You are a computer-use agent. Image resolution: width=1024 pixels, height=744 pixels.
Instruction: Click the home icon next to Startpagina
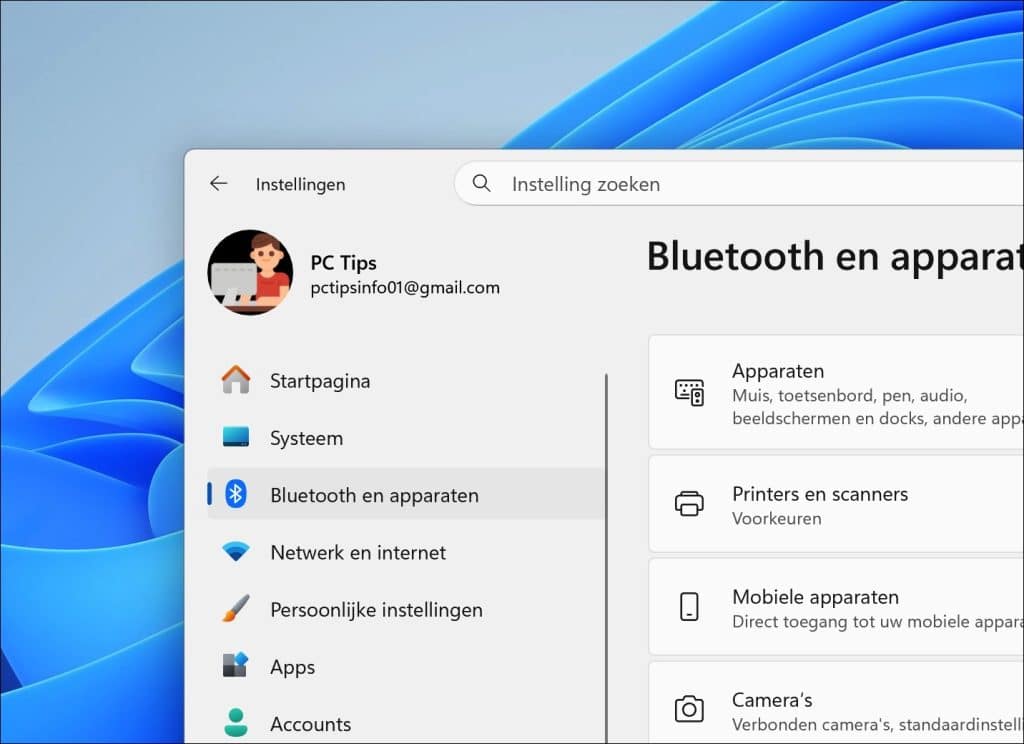pyautogui.click(x=234, y=380)
